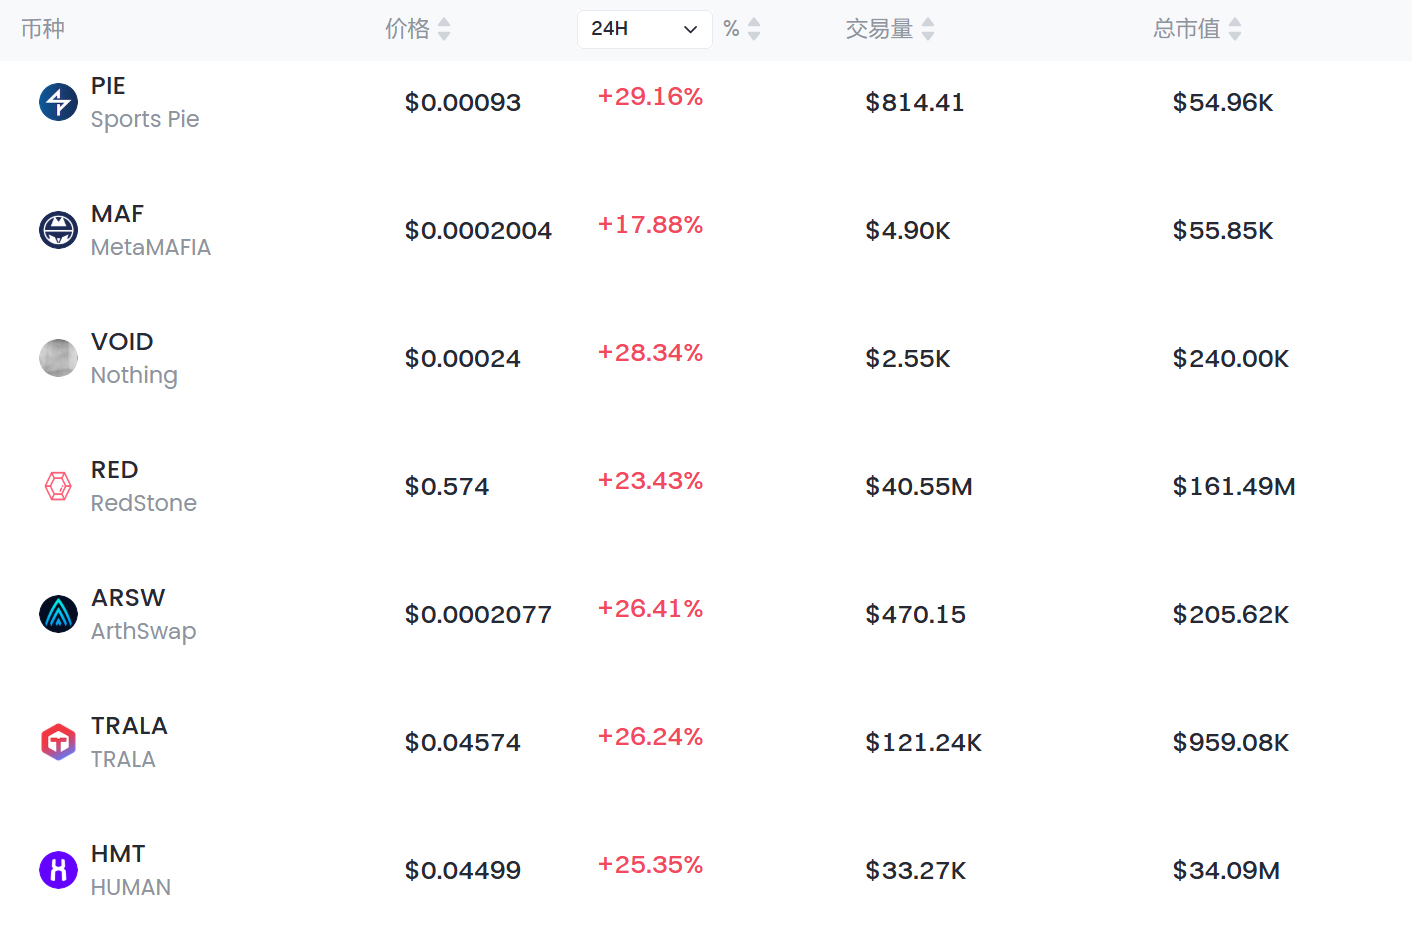Select the RED price $0.574
1412x944 pixels.
pos(447,487)
